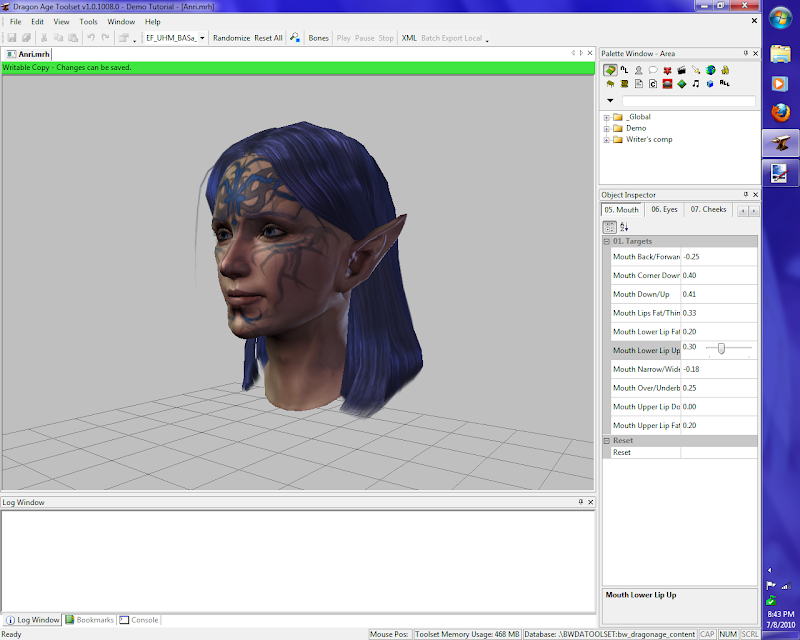Toggle Bones display in toolbar

coord(318,38)
